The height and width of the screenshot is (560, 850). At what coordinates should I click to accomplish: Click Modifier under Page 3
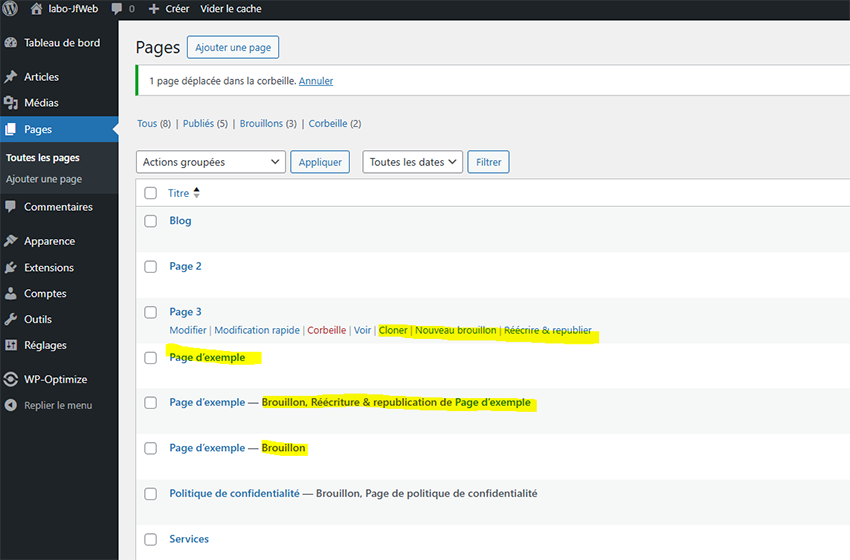188,330
